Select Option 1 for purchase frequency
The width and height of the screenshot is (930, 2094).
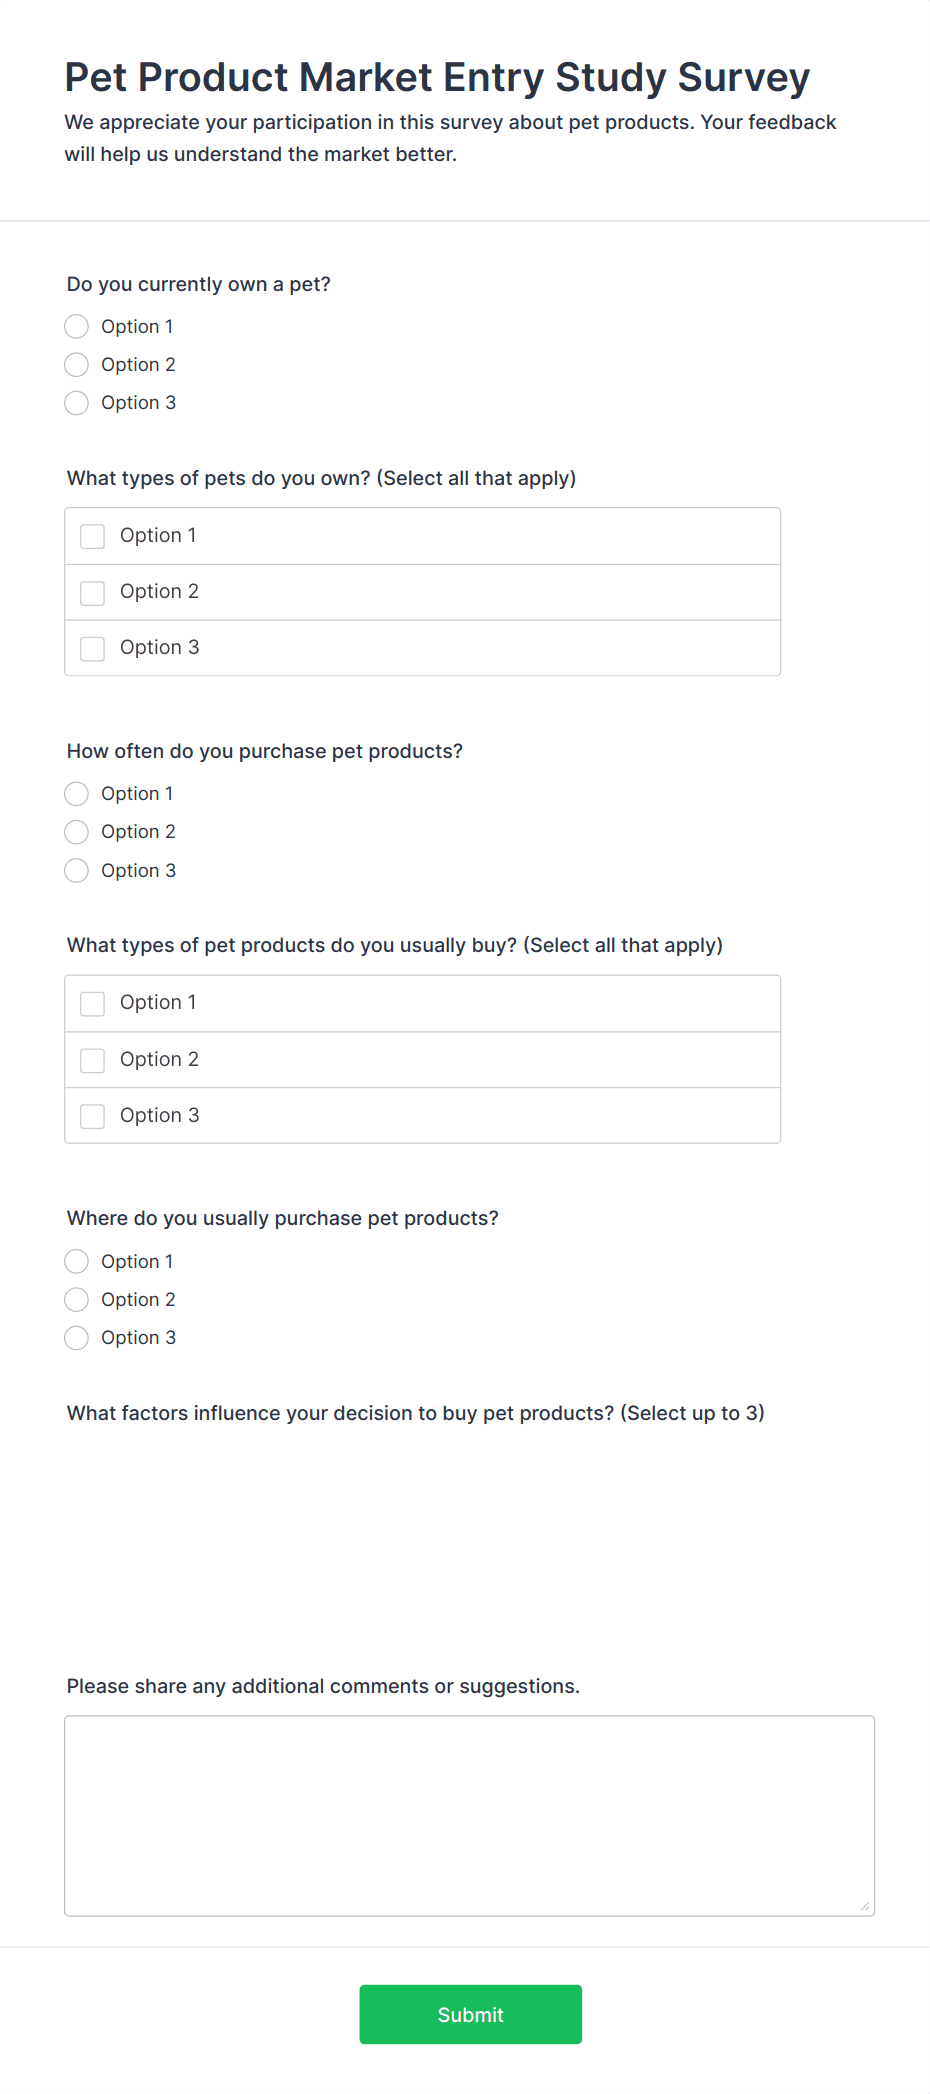pyautogui.click(x=77, y=794)
